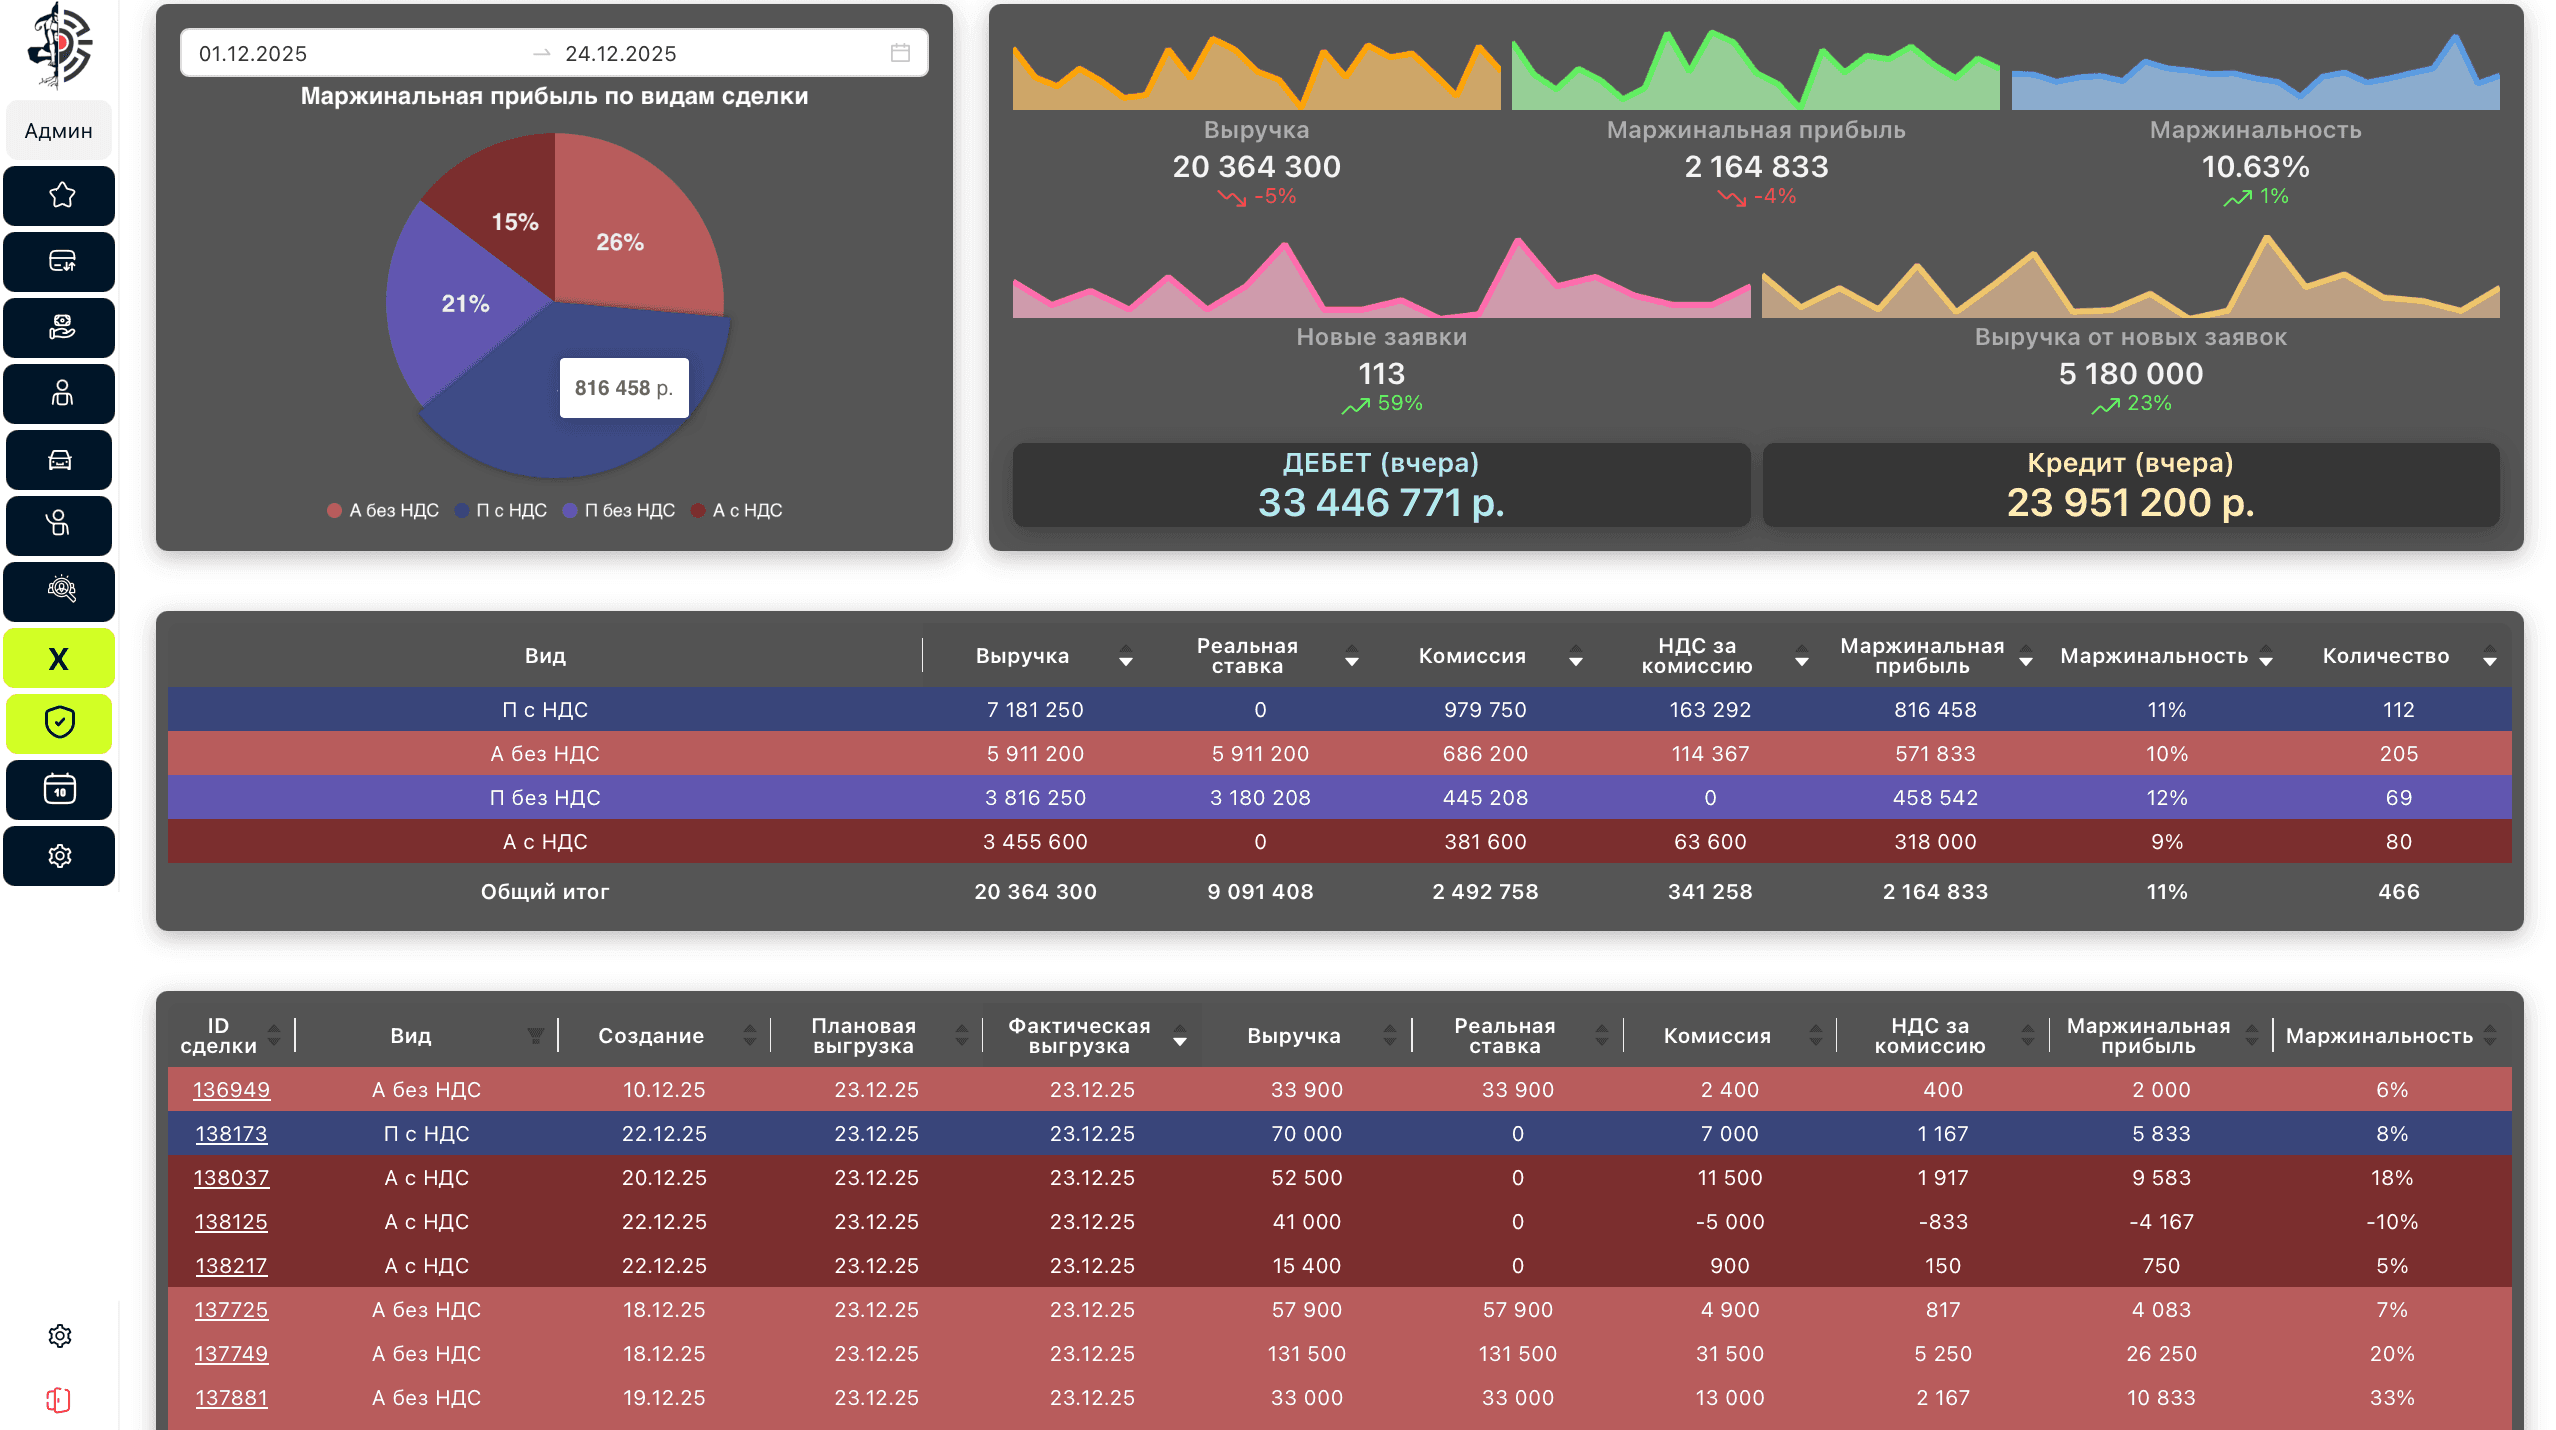The width and height of the screenshot is (2556, 1430).
Task: Sort summary table by Количество column arrow
Action: [x=2489, y=657]
